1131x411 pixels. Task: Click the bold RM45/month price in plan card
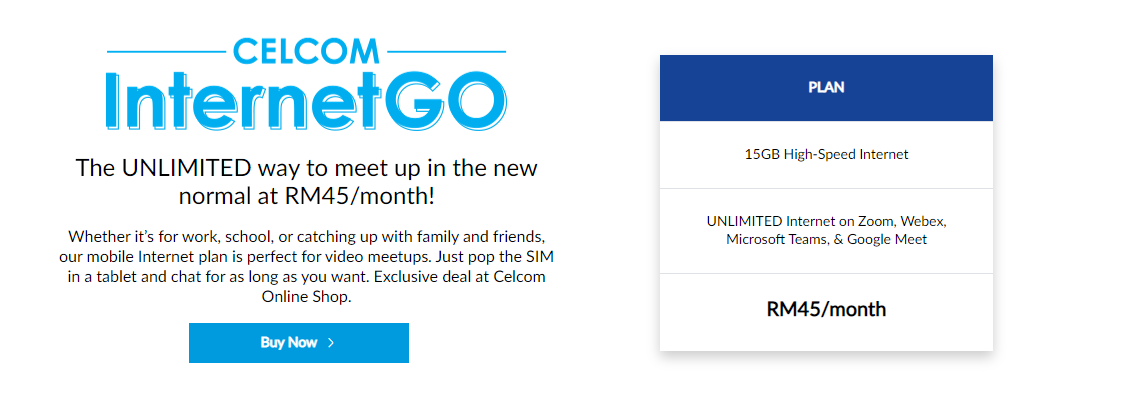826,309
